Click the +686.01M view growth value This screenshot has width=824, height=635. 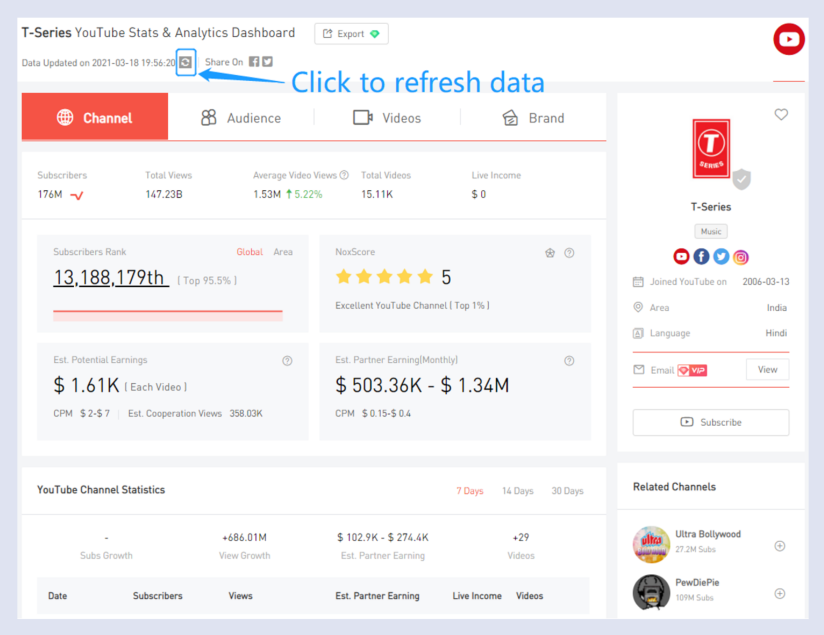[x=244, y=537]
